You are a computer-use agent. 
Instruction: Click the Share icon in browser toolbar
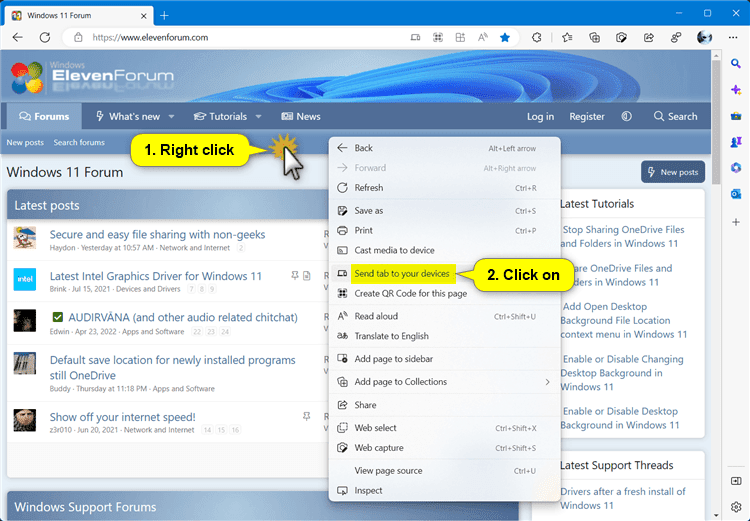point(649,37)
